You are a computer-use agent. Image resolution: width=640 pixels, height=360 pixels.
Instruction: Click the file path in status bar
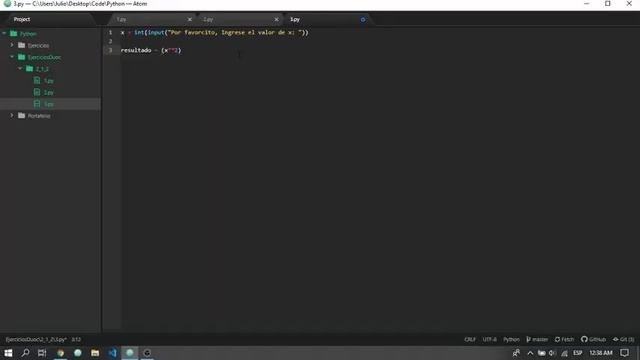tap(36, 340)
